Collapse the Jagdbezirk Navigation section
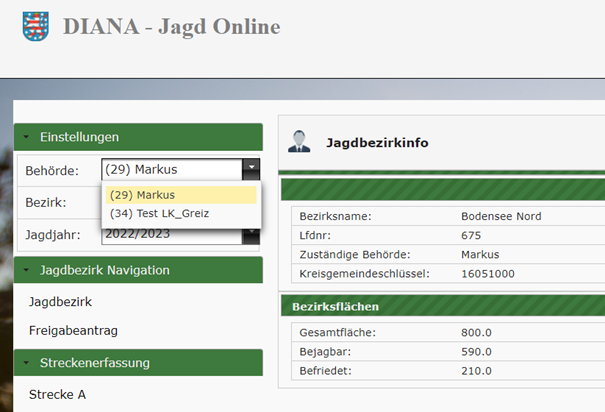 (138, 270)
